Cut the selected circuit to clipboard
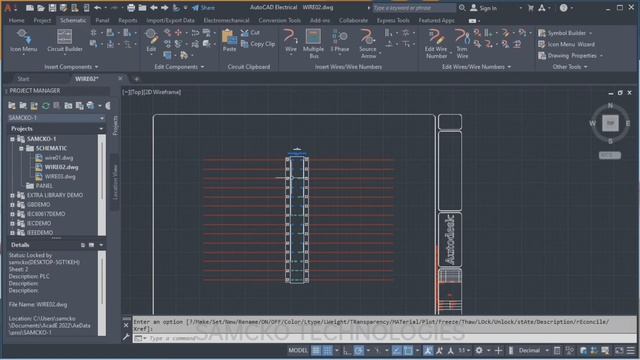The image size is (640, 360). pyautogui.click(x=250, y=33)
